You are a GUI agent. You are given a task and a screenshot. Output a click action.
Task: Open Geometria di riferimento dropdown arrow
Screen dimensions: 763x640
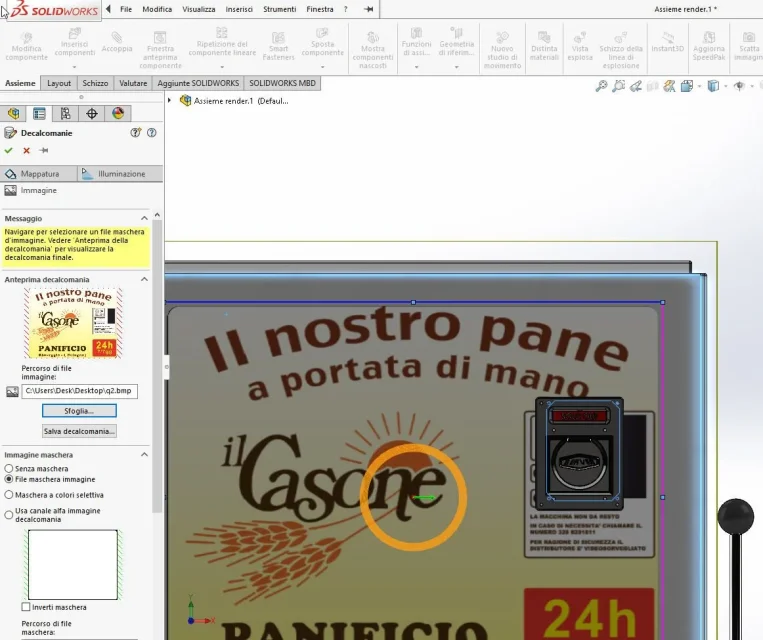tap(456, 67)
